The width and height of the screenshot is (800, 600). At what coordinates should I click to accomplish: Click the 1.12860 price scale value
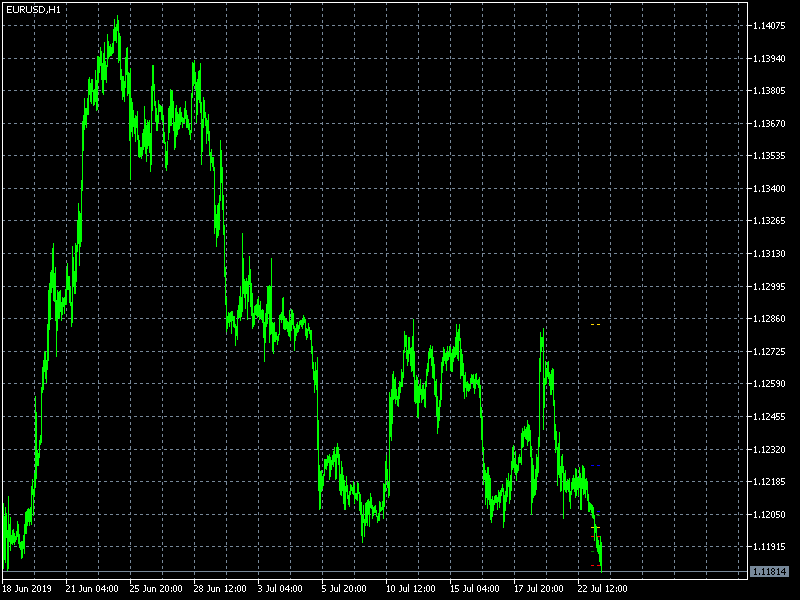(769, 319)
